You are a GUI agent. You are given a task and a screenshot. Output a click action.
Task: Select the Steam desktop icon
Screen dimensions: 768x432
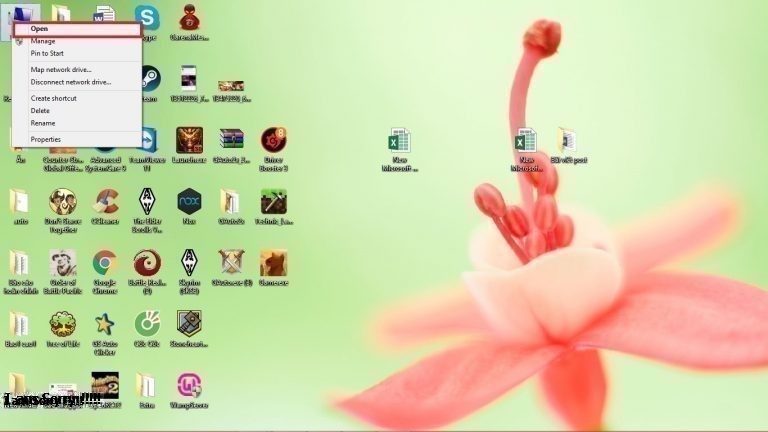(149, 79)
